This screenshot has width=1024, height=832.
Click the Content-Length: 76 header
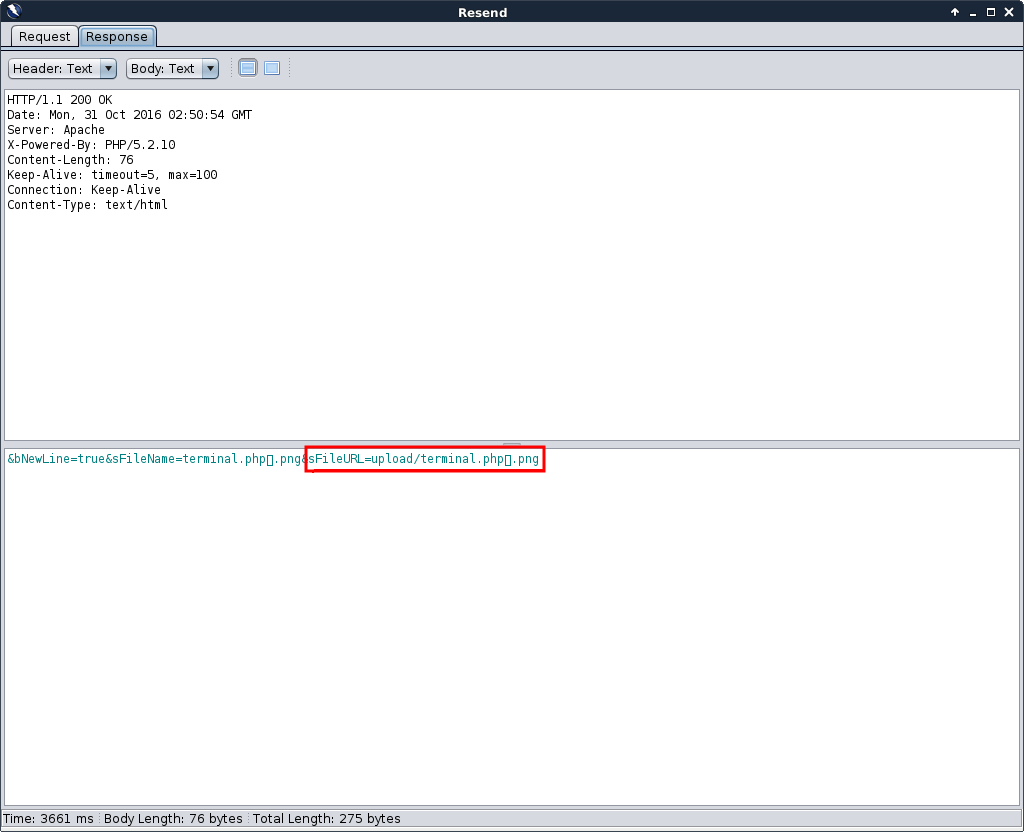click(70, 160)
